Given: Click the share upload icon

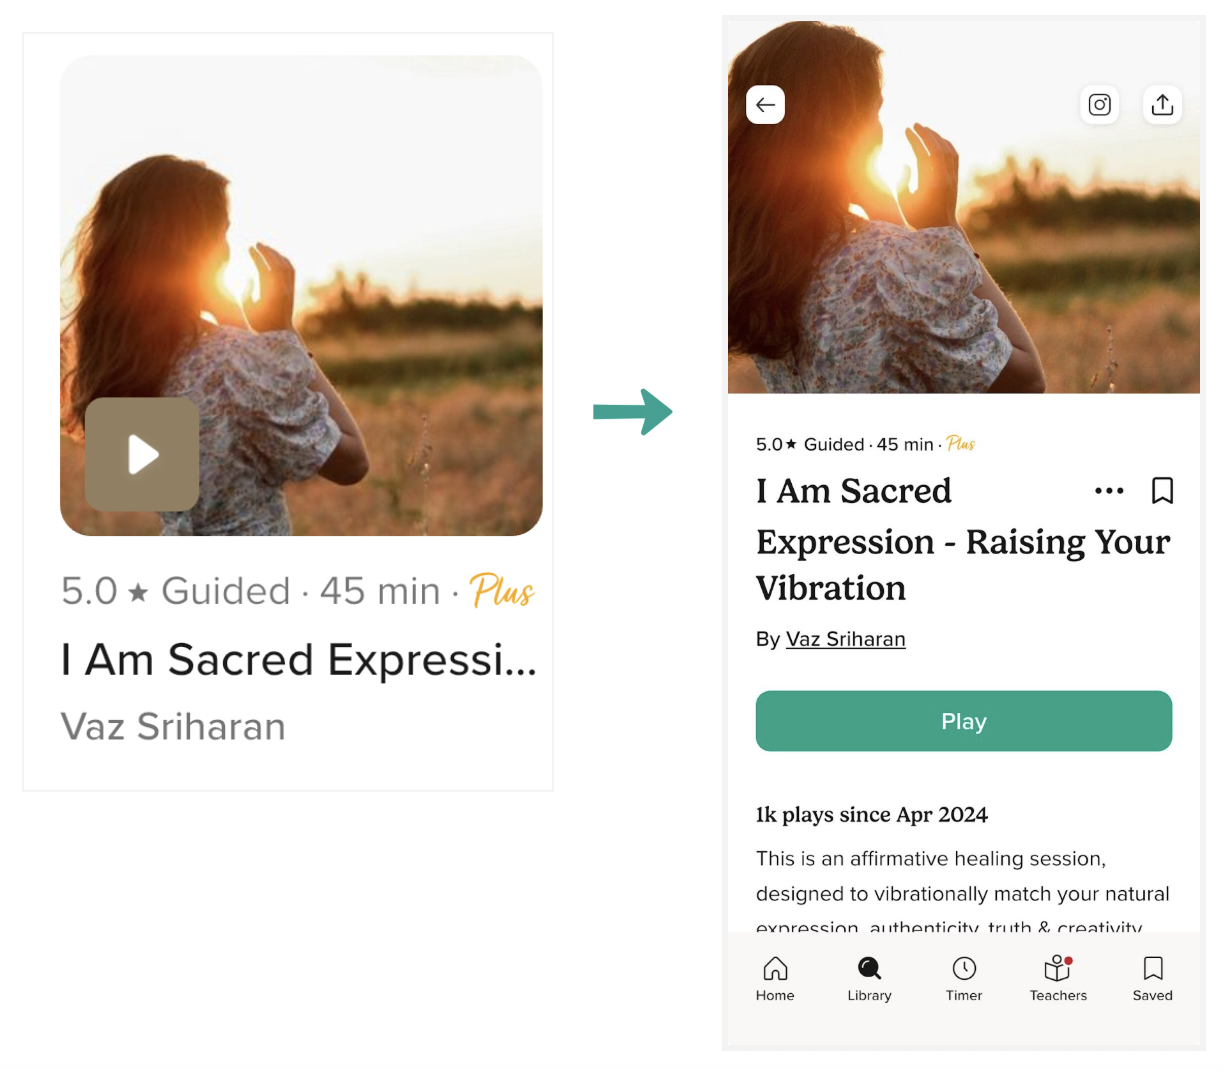Looking at the screenshot, I should 1162,105.
